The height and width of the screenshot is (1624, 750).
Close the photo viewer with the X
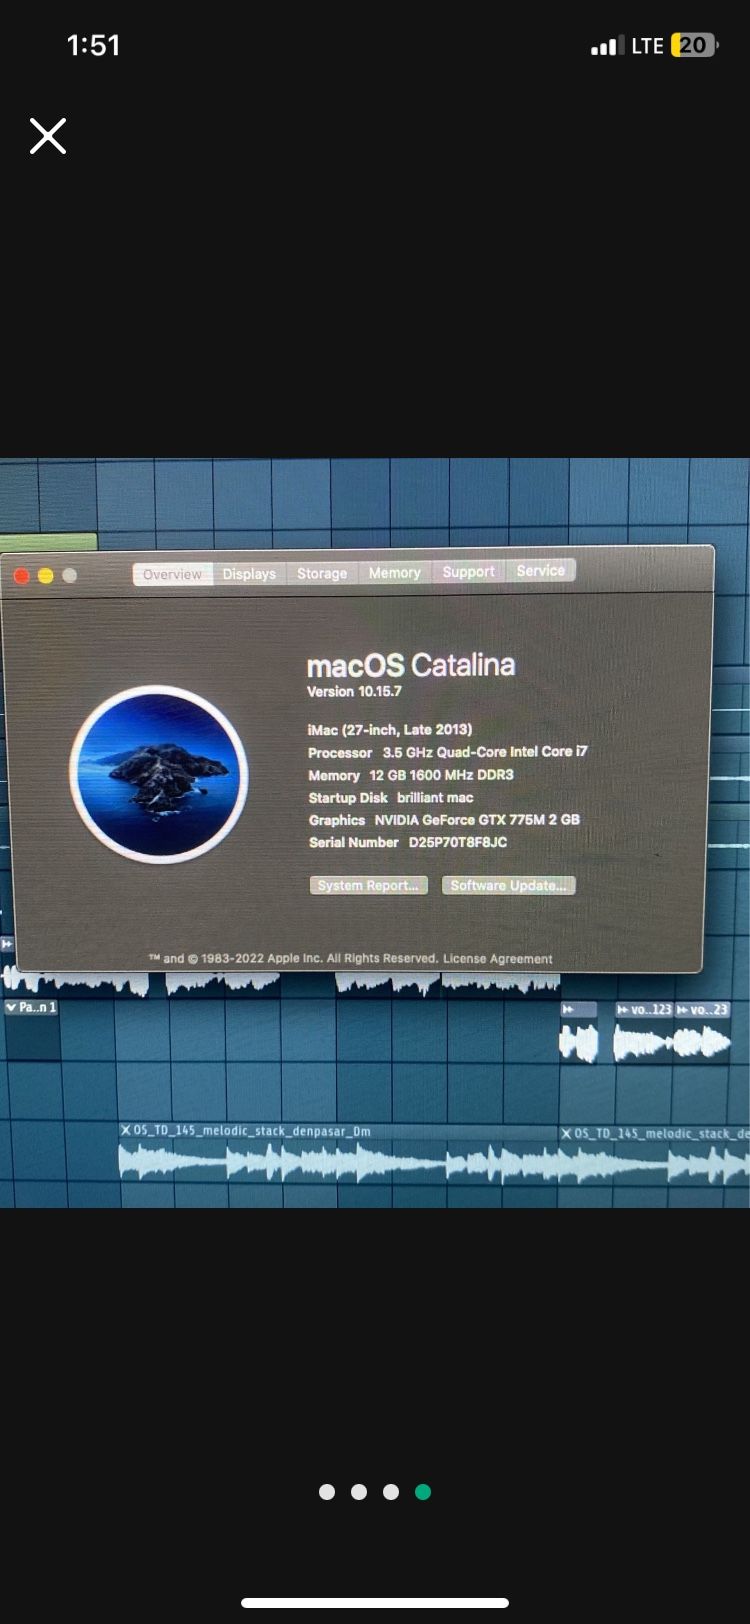48,136
